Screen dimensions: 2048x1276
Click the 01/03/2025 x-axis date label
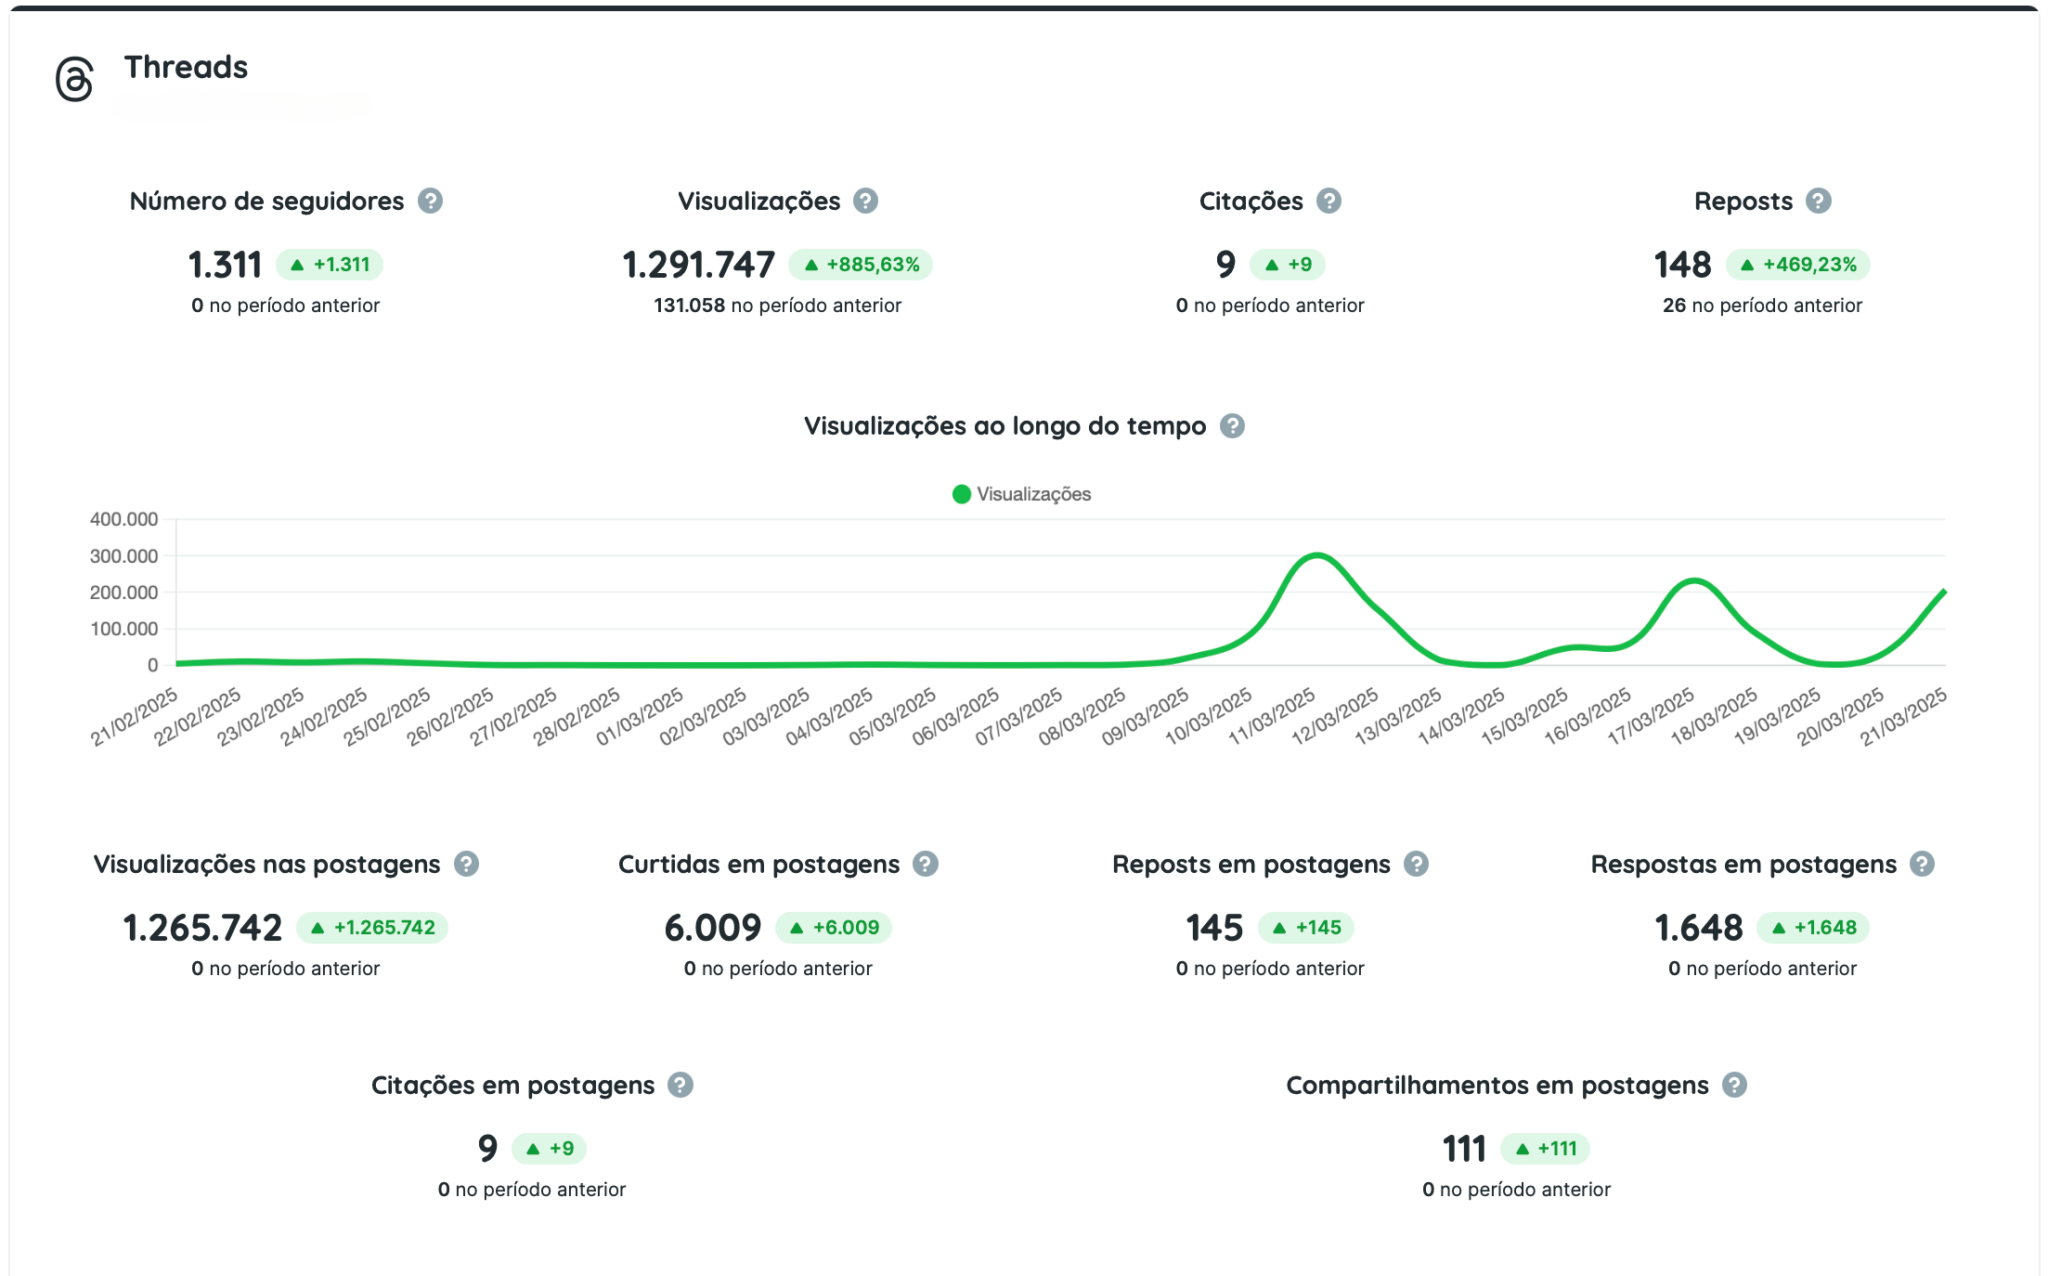pyautogui.click(x=639, y=716)
